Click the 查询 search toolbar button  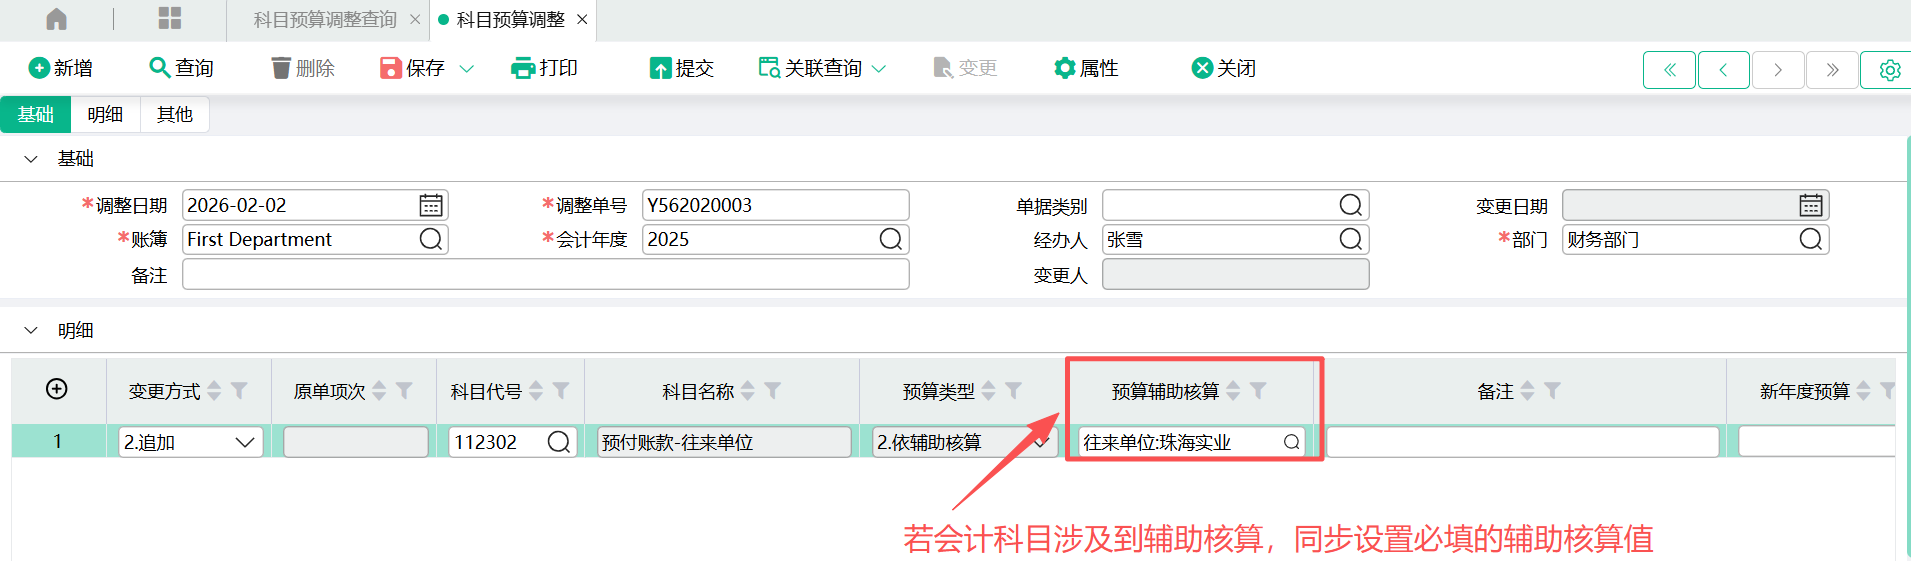(x=181, y=68)
